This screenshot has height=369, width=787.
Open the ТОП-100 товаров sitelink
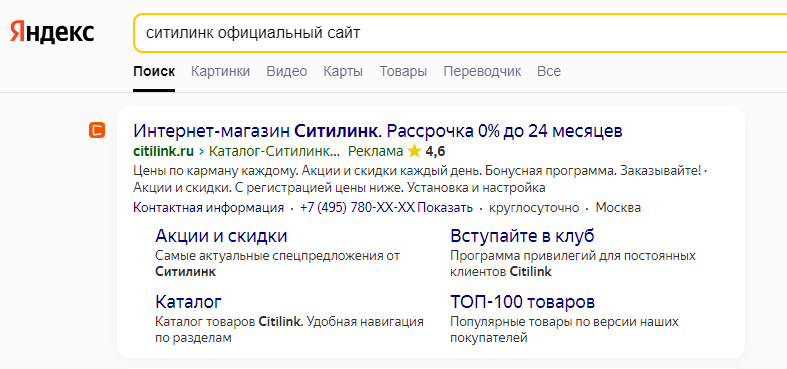522,302
